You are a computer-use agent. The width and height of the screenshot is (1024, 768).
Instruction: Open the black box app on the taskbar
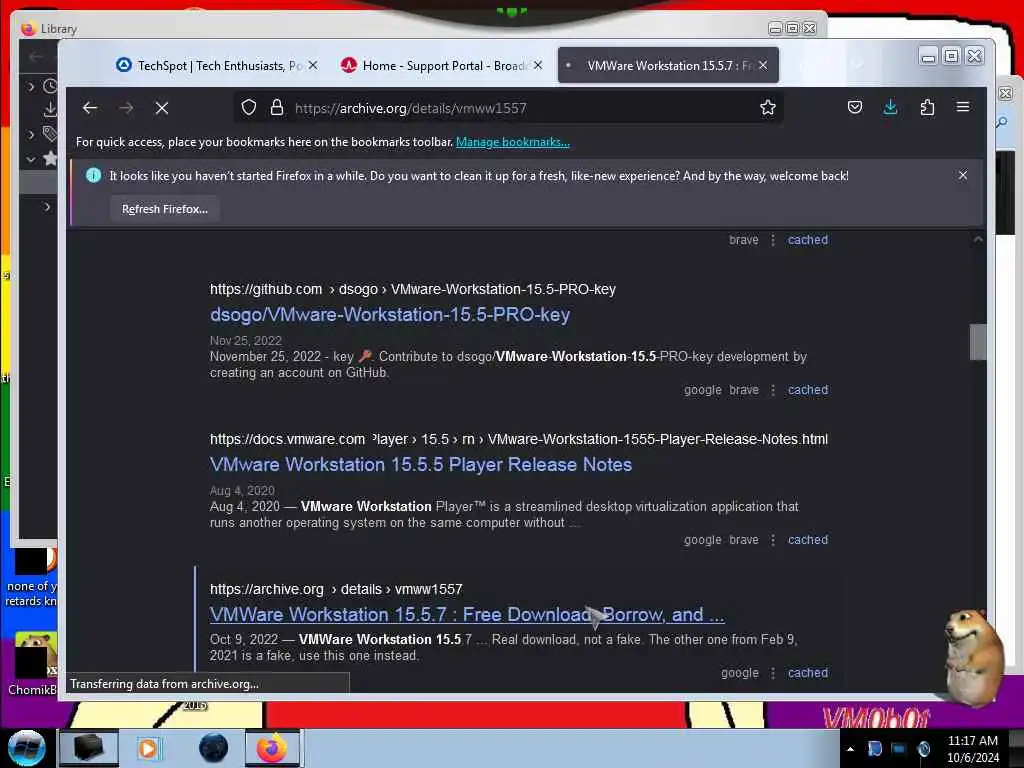pos(89,748)
